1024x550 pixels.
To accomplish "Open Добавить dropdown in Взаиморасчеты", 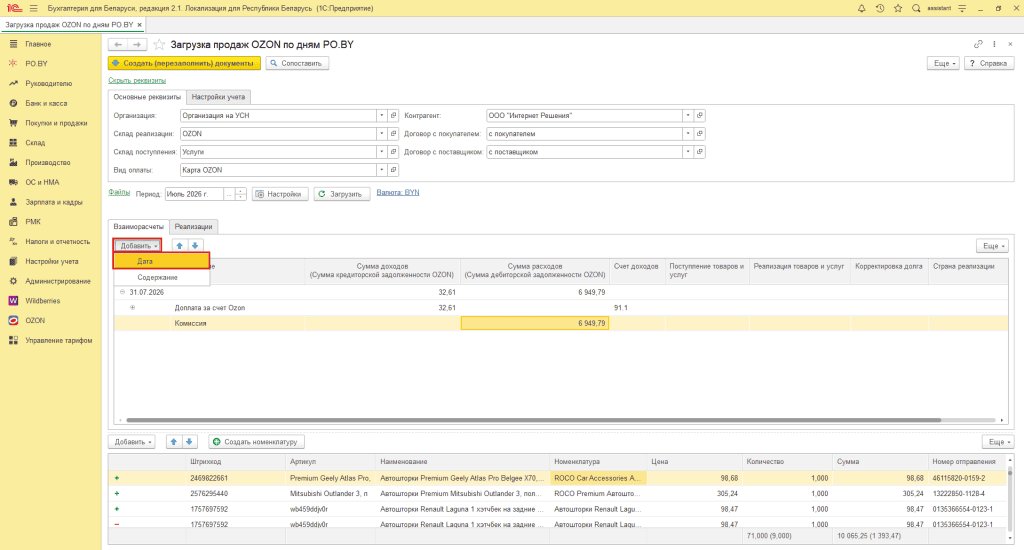I will pos(137,246).
